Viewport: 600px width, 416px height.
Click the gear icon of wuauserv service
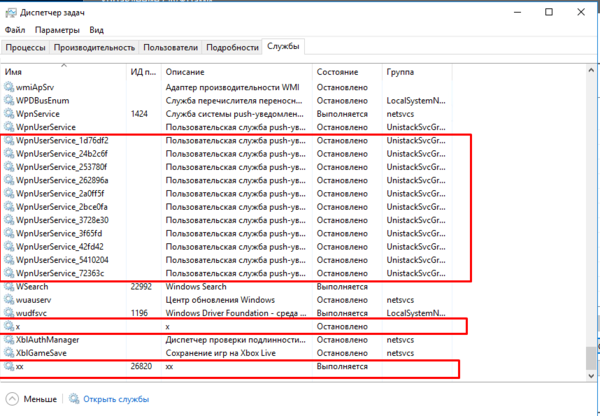(x=9, y=300)
